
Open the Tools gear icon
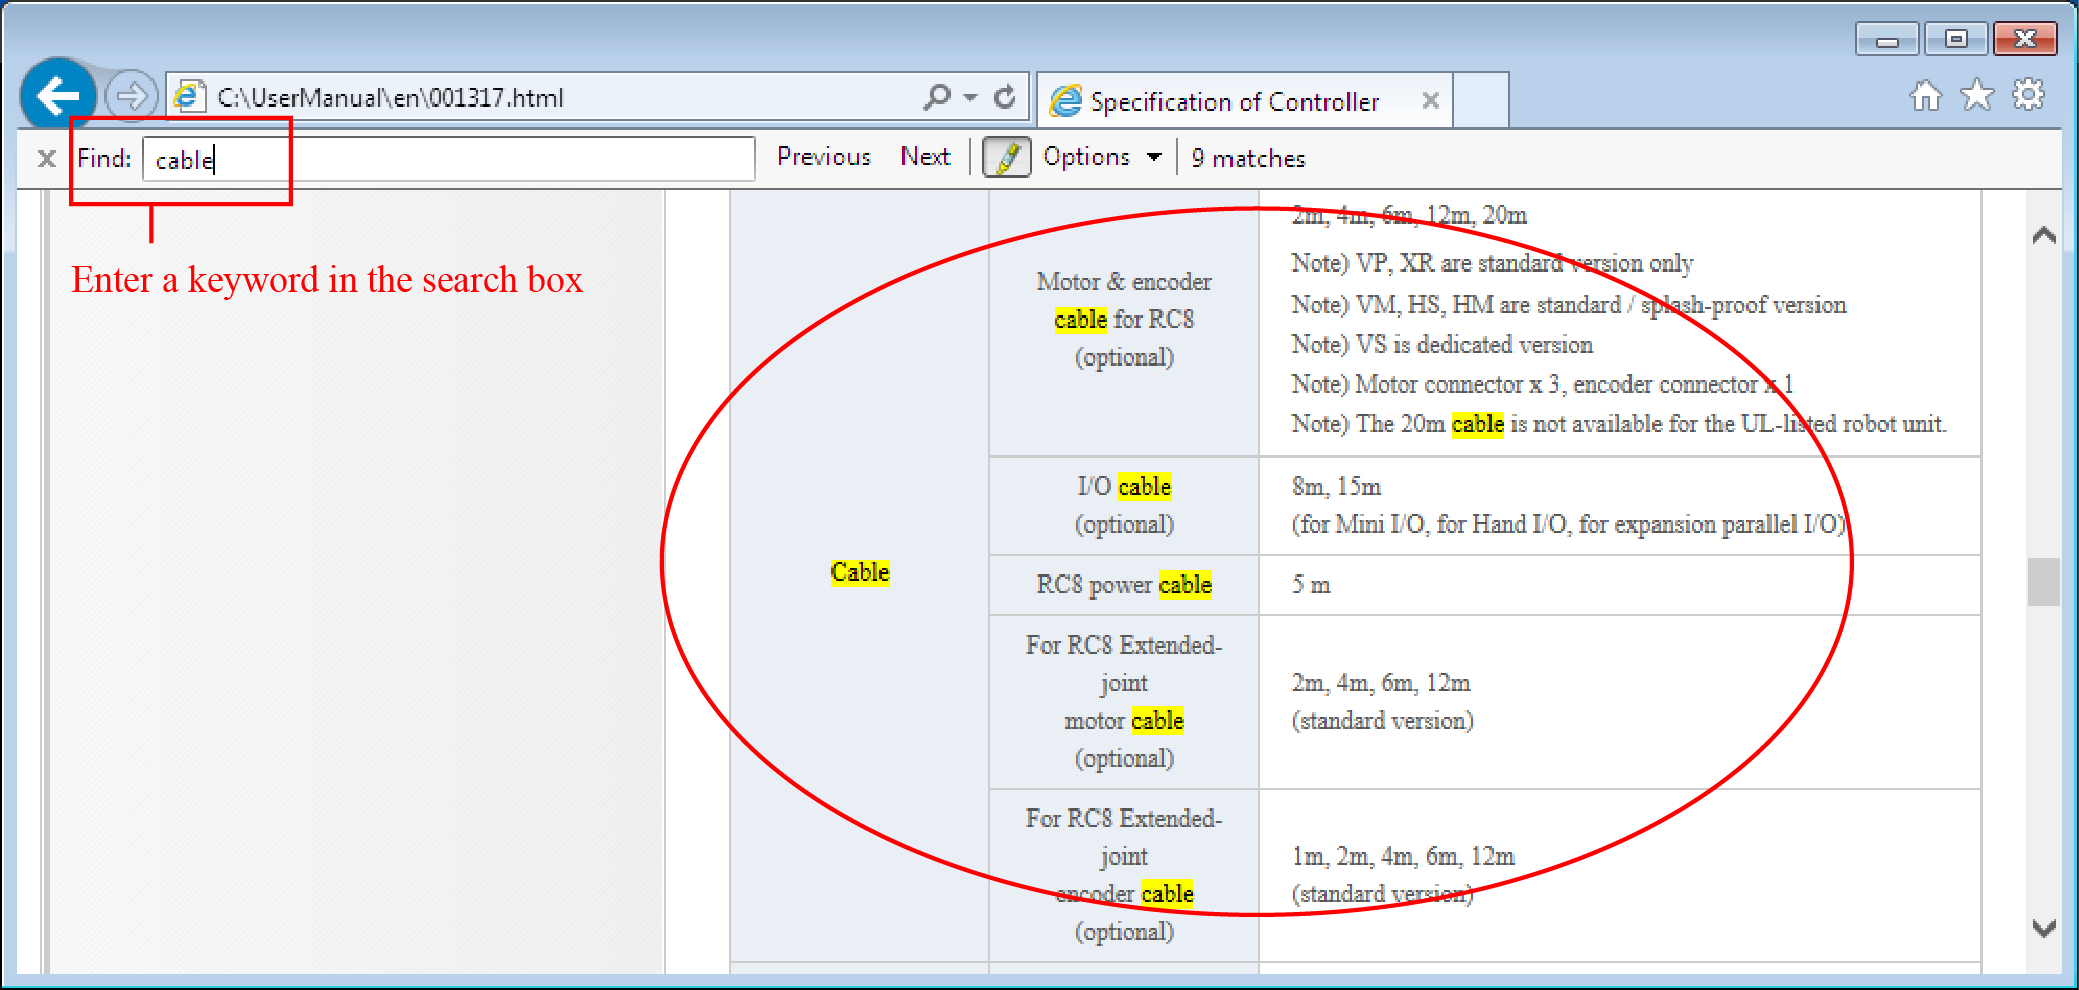(2028, 96)
